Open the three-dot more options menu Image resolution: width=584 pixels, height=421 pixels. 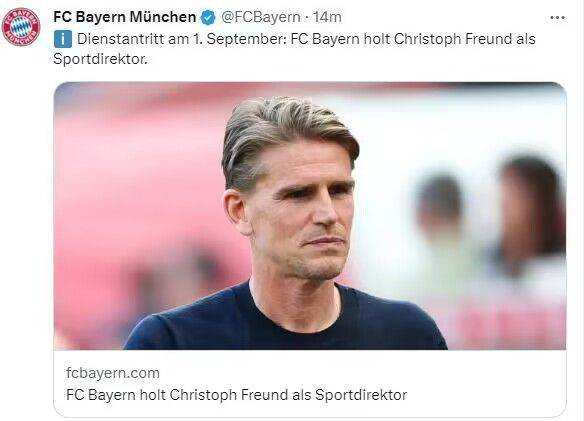558,18
